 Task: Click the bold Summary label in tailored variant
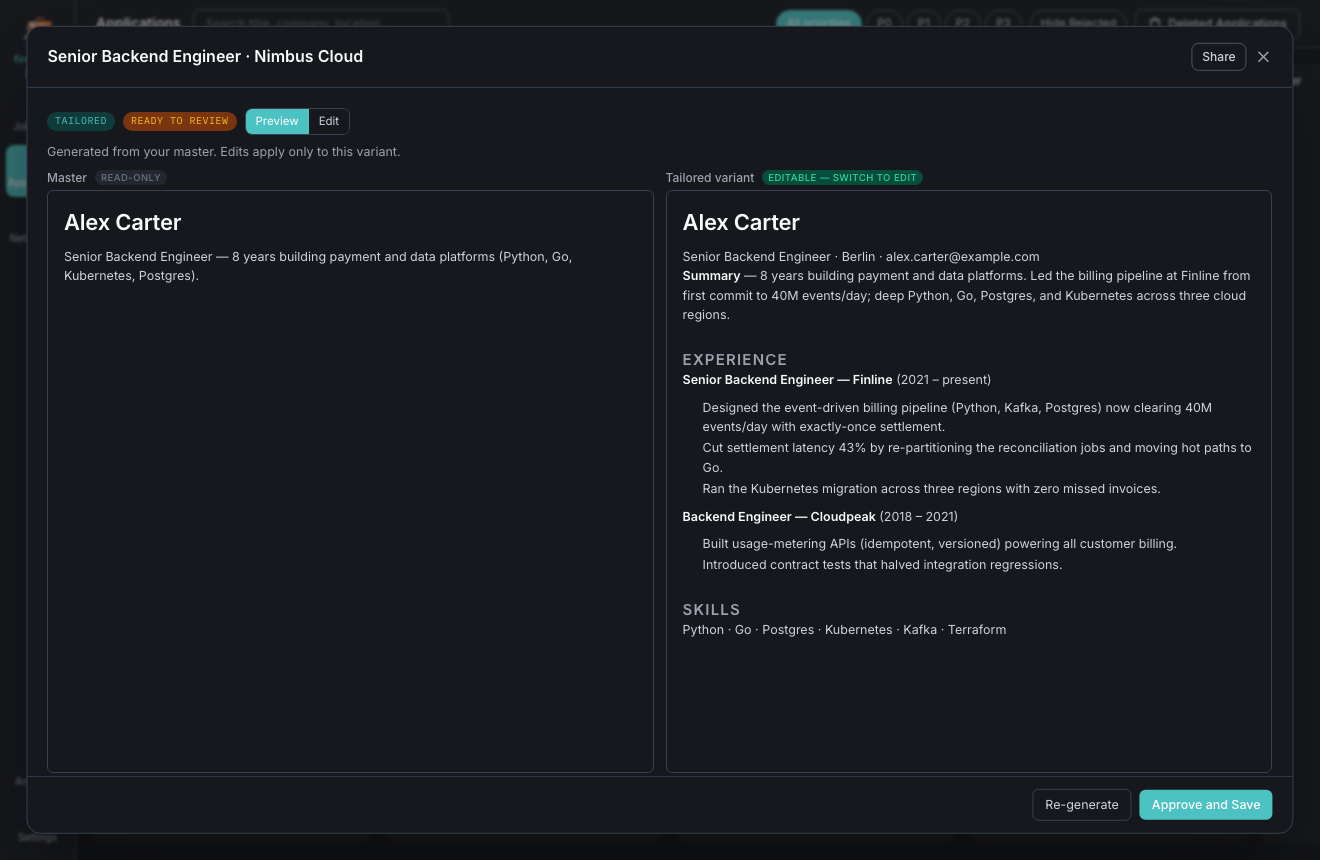(x=711, y=276)
